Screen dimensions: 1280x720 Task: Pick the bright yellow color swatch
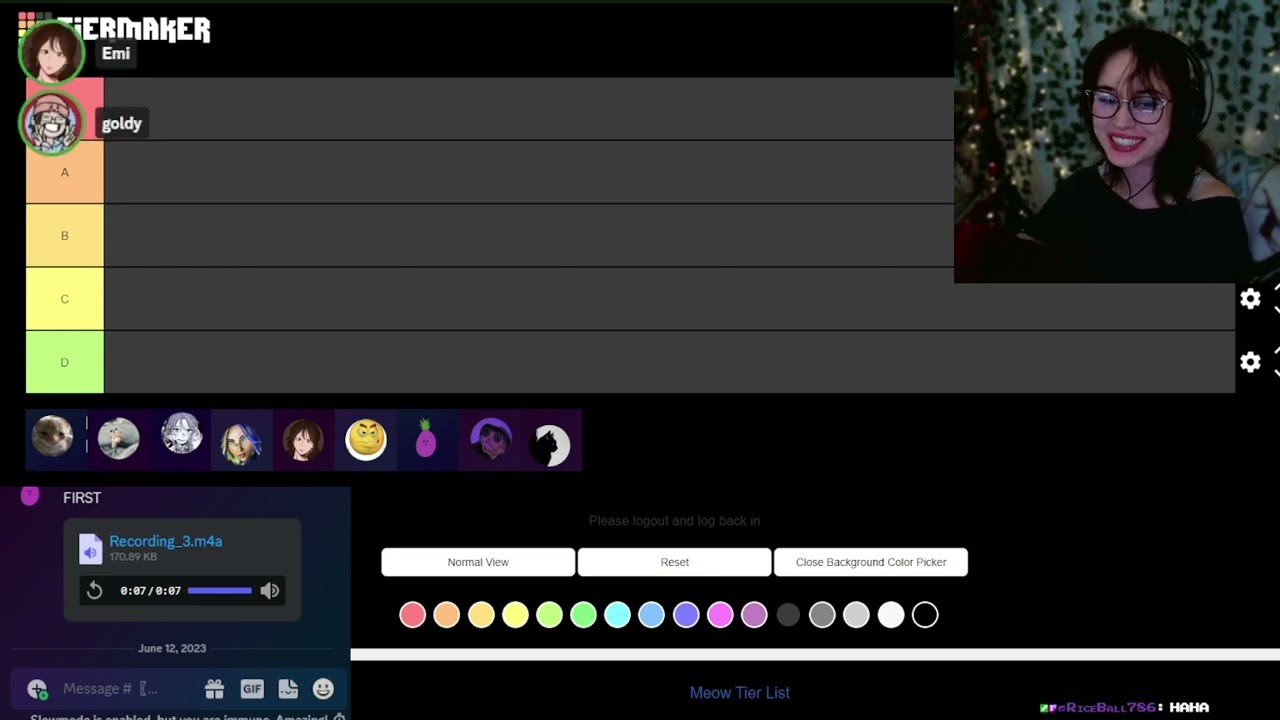pyautogui.click(x=515, y=615)
